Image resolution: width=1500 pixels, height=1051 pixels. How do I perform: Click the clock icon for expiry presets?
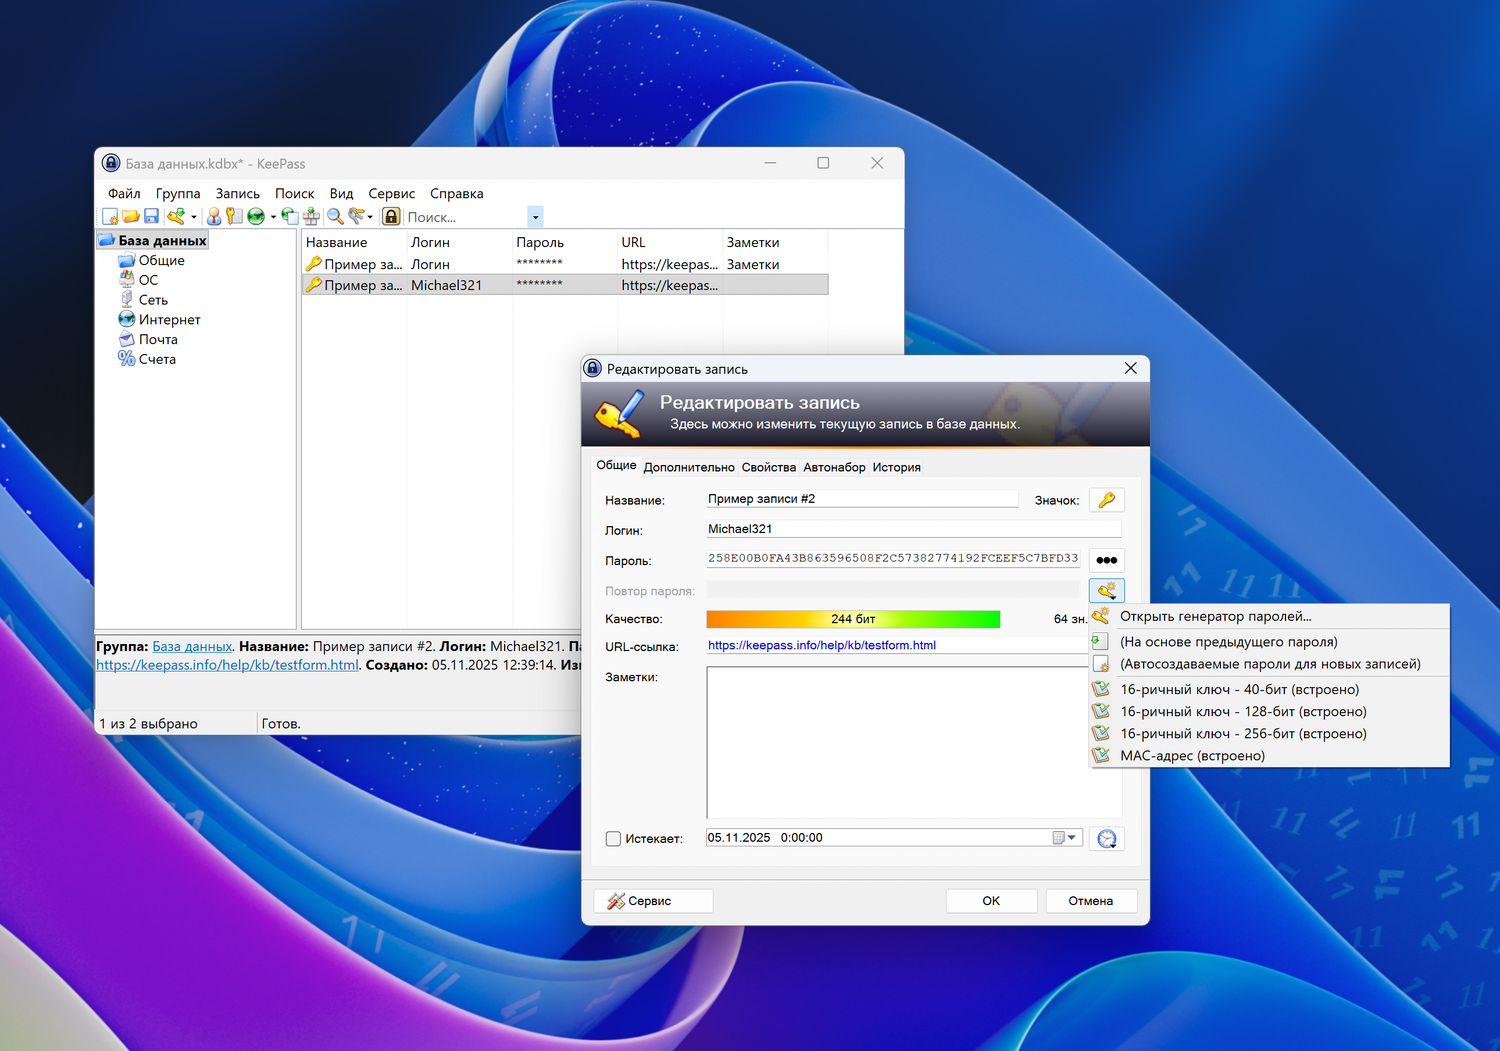pyautogui.click(x=1106, y=839)
